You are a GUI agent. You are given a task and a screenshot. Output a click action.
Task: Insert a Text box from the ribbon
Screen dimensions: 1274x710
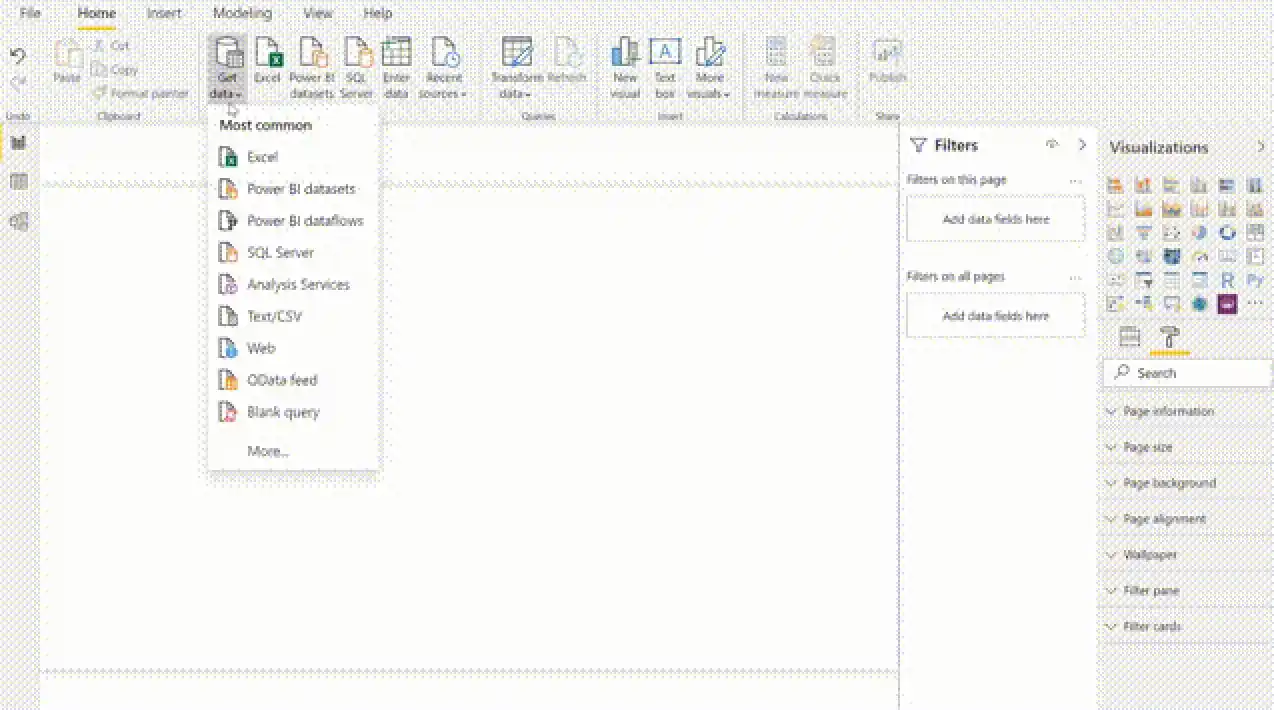(x=665, y=68)
